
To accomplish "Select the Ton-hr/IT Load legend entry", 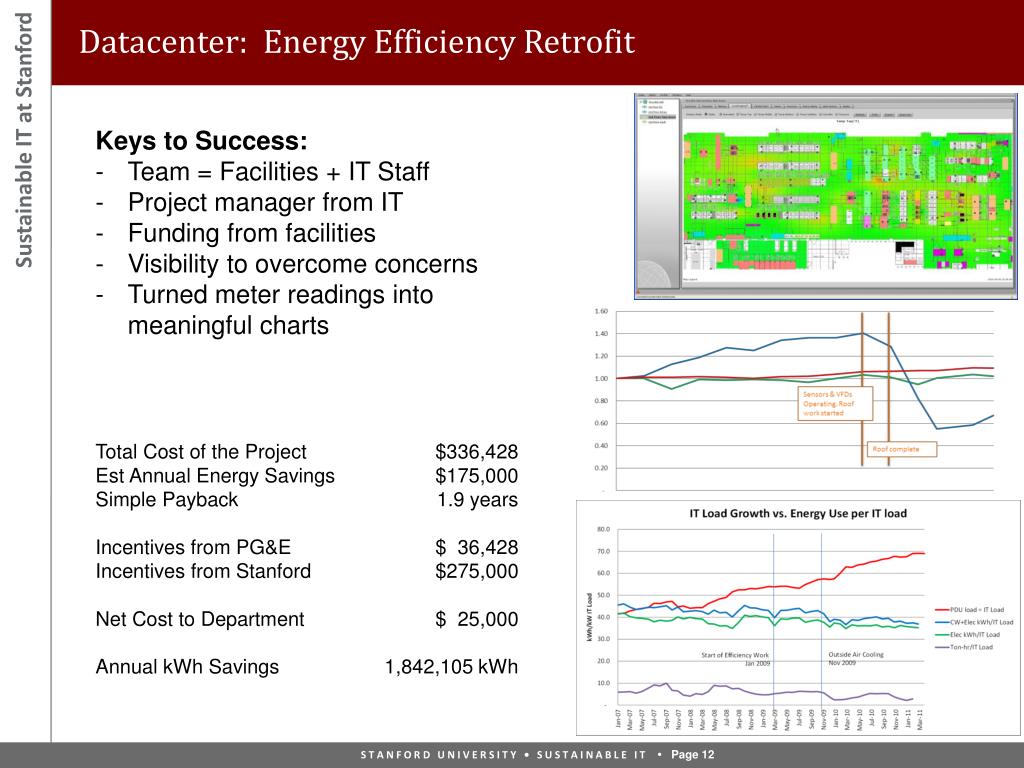I will [x=964, y=647].
